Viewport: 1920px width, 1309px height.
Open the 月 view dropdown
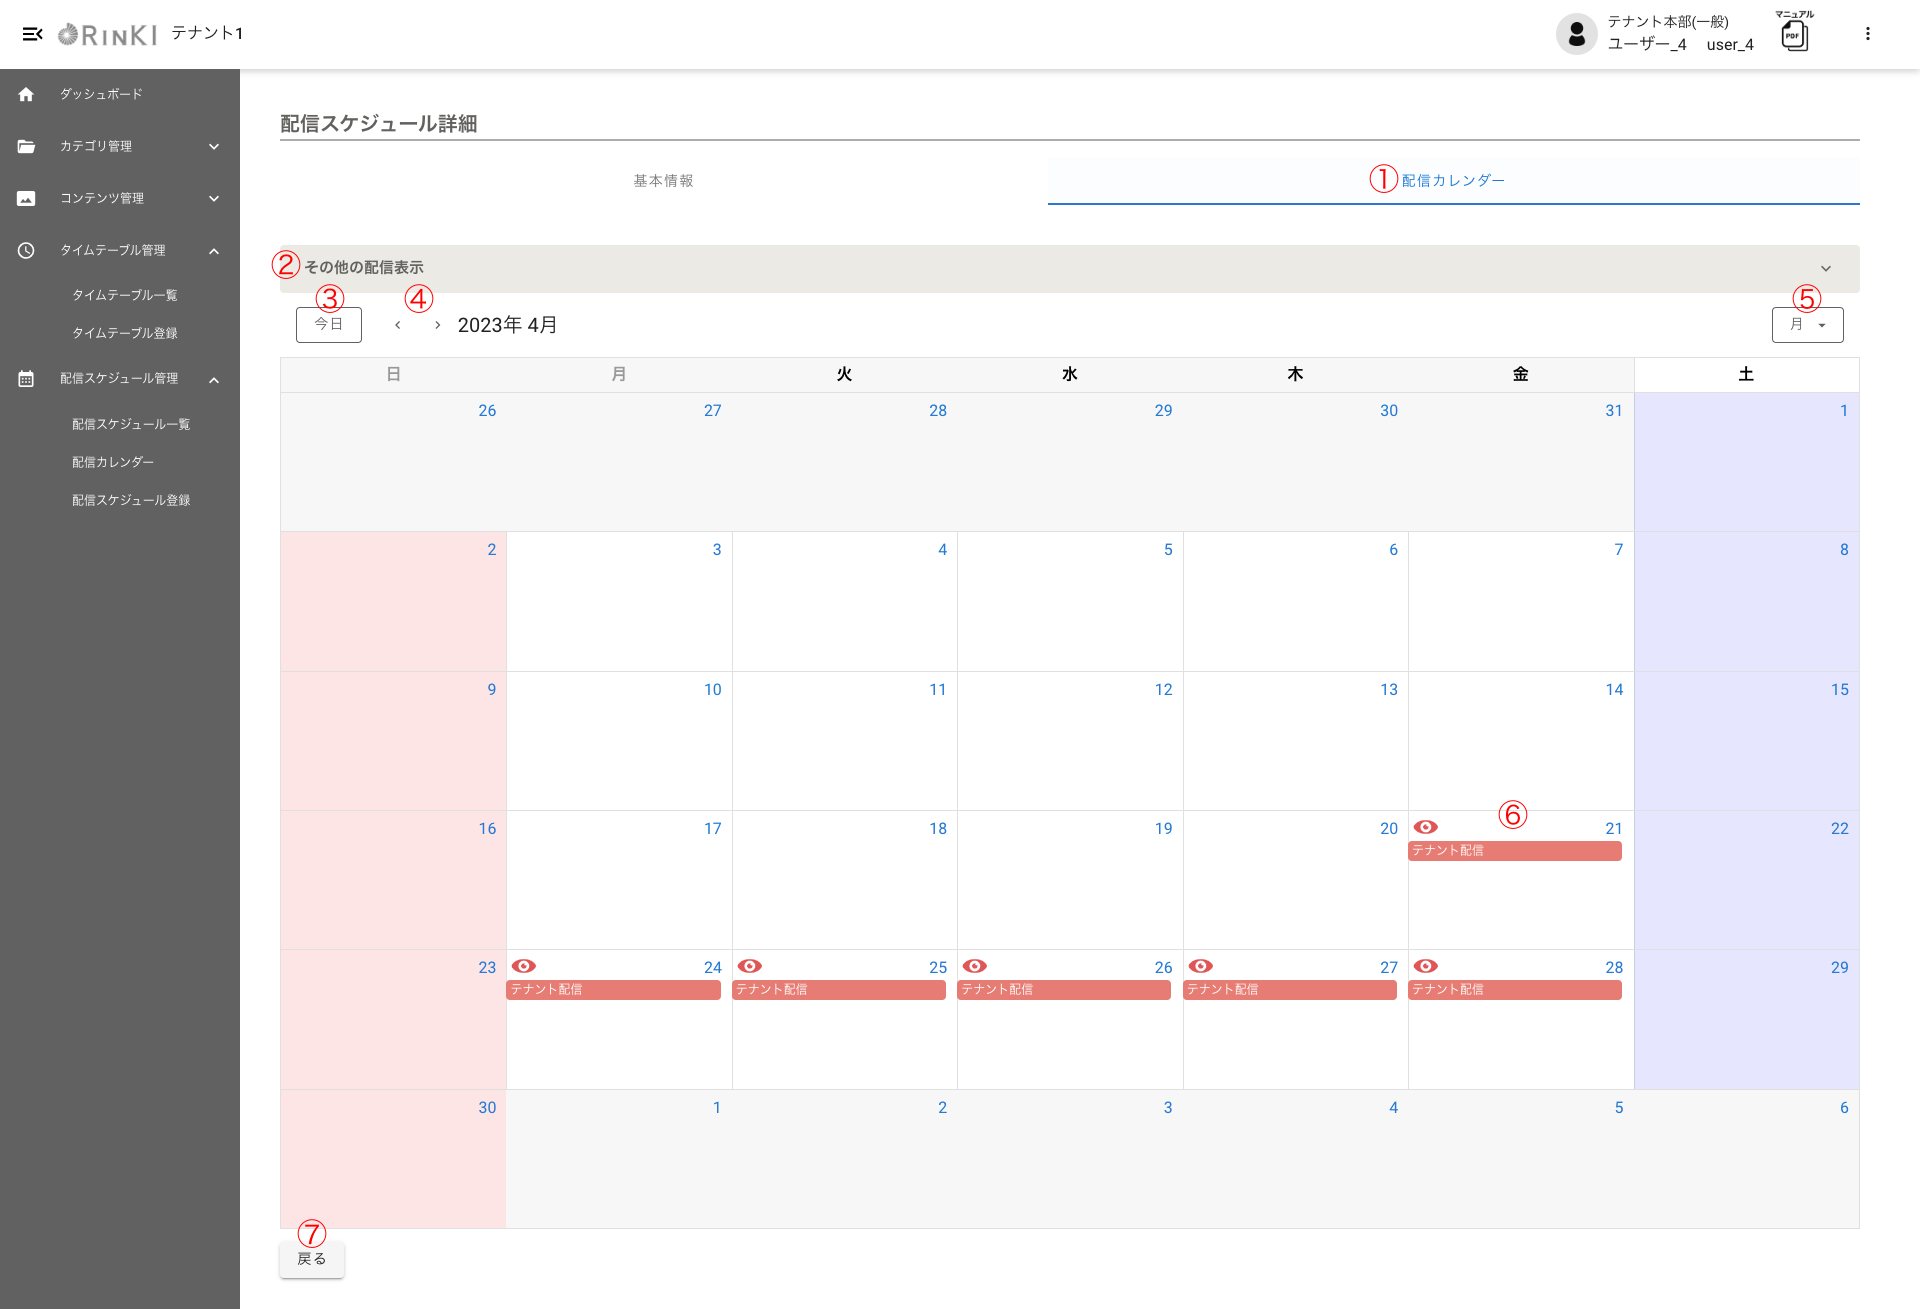tap(1807, 325)
